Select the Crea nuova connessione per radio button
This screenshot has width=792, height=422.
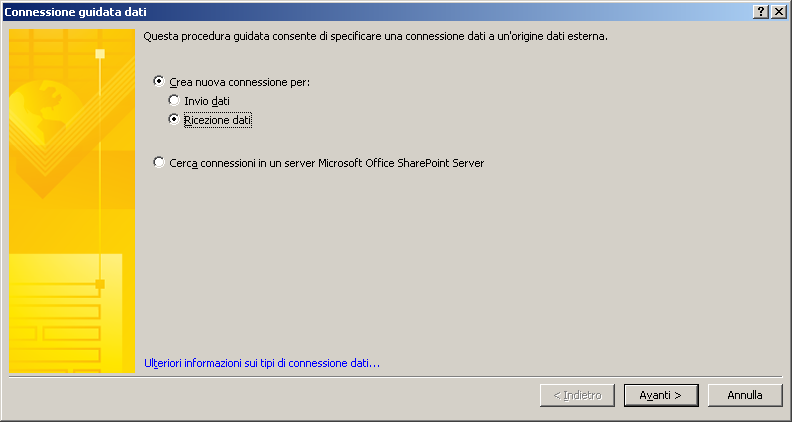159,81
